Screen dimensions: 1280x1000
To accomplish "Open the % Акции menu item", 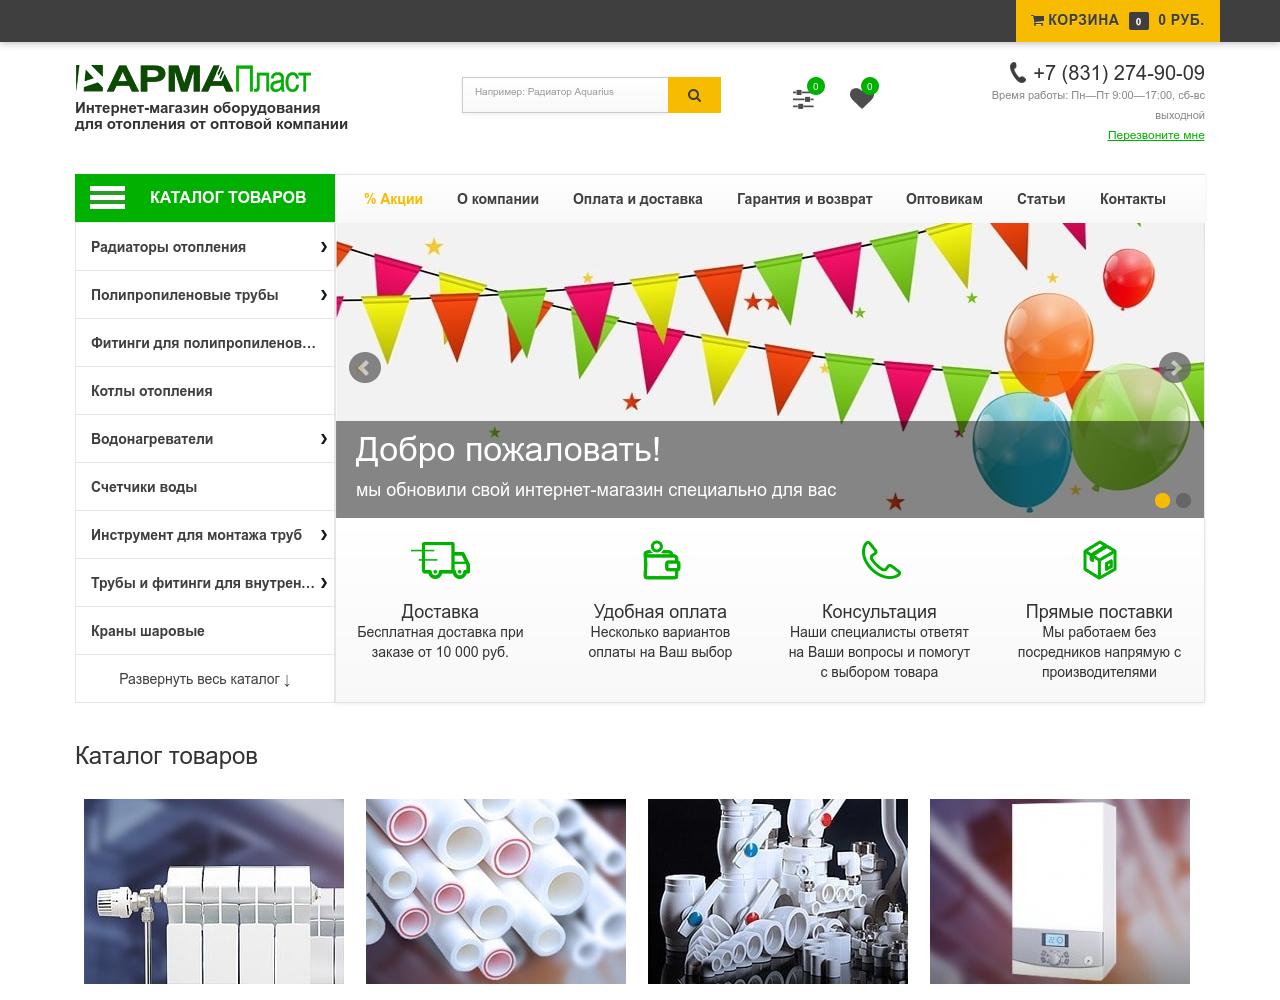I will [x=393, y=199].
